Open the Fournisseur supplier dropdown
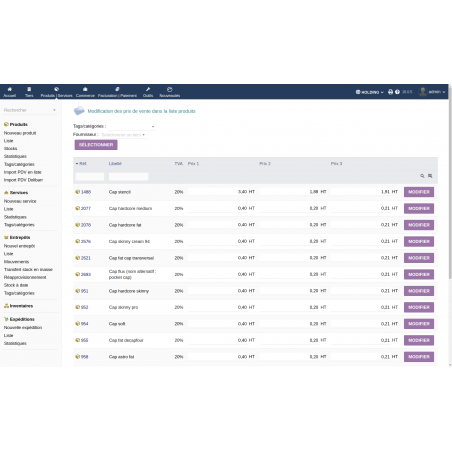The image size is (452, 452). 123,135
